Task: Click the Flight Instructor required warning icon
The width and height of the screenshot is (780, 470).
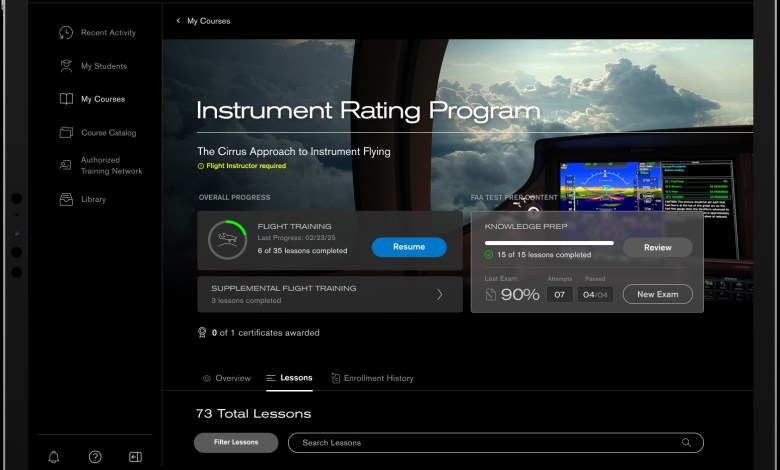Action: pos(201,166)
